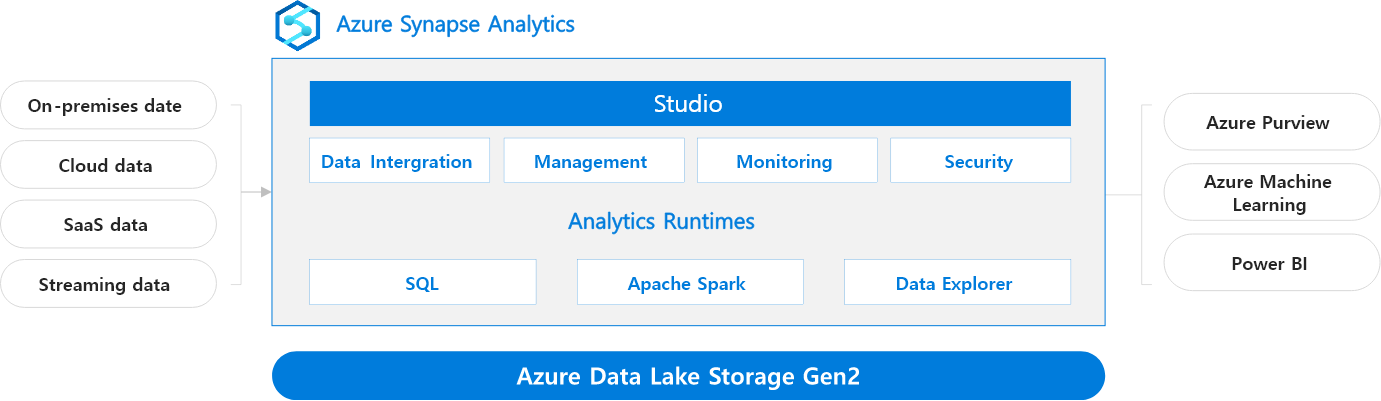Choose the Streaming data source pill

(x=108, y=284)
